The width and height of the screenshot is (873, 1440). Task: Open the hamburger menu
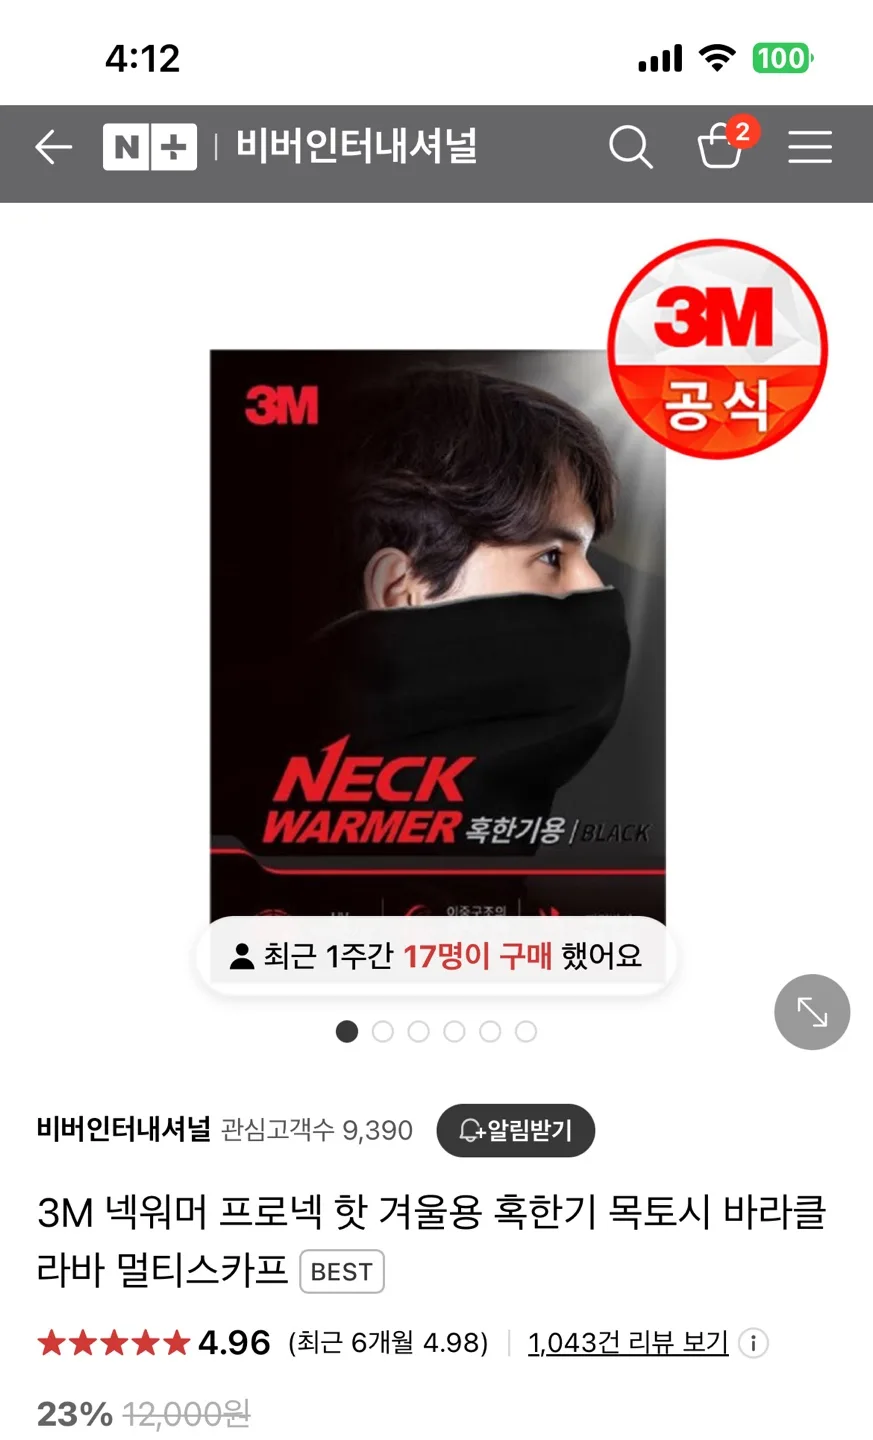click(x=809, y=147)
